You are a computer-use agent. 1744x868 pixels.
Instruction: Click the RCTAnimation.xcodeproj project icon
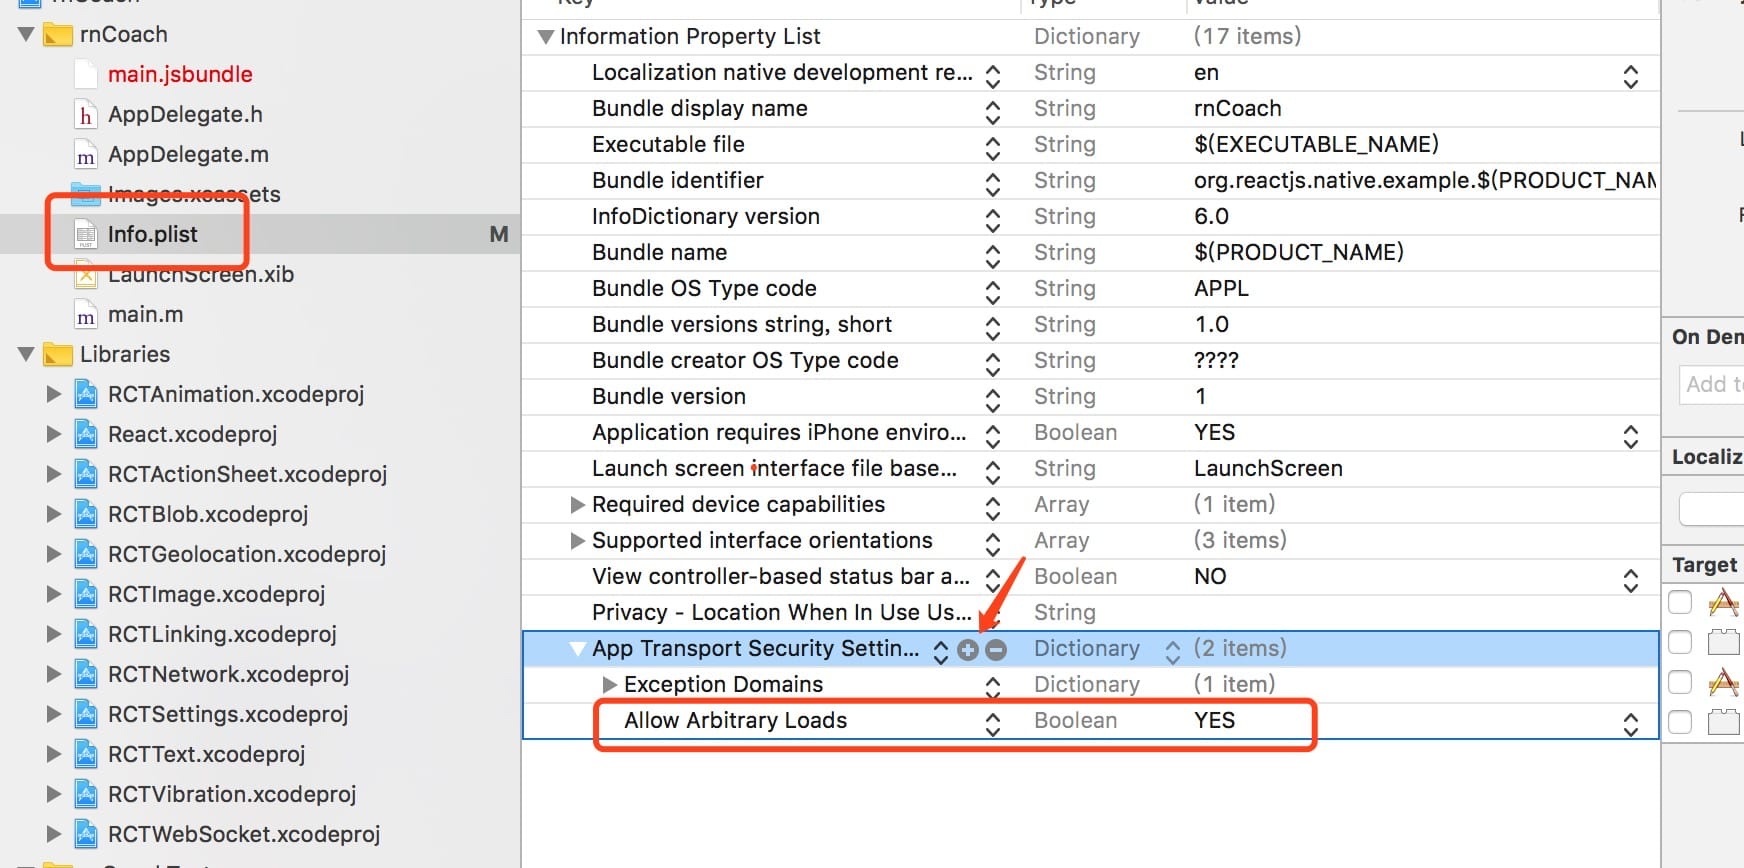click(x=87, y=395)
